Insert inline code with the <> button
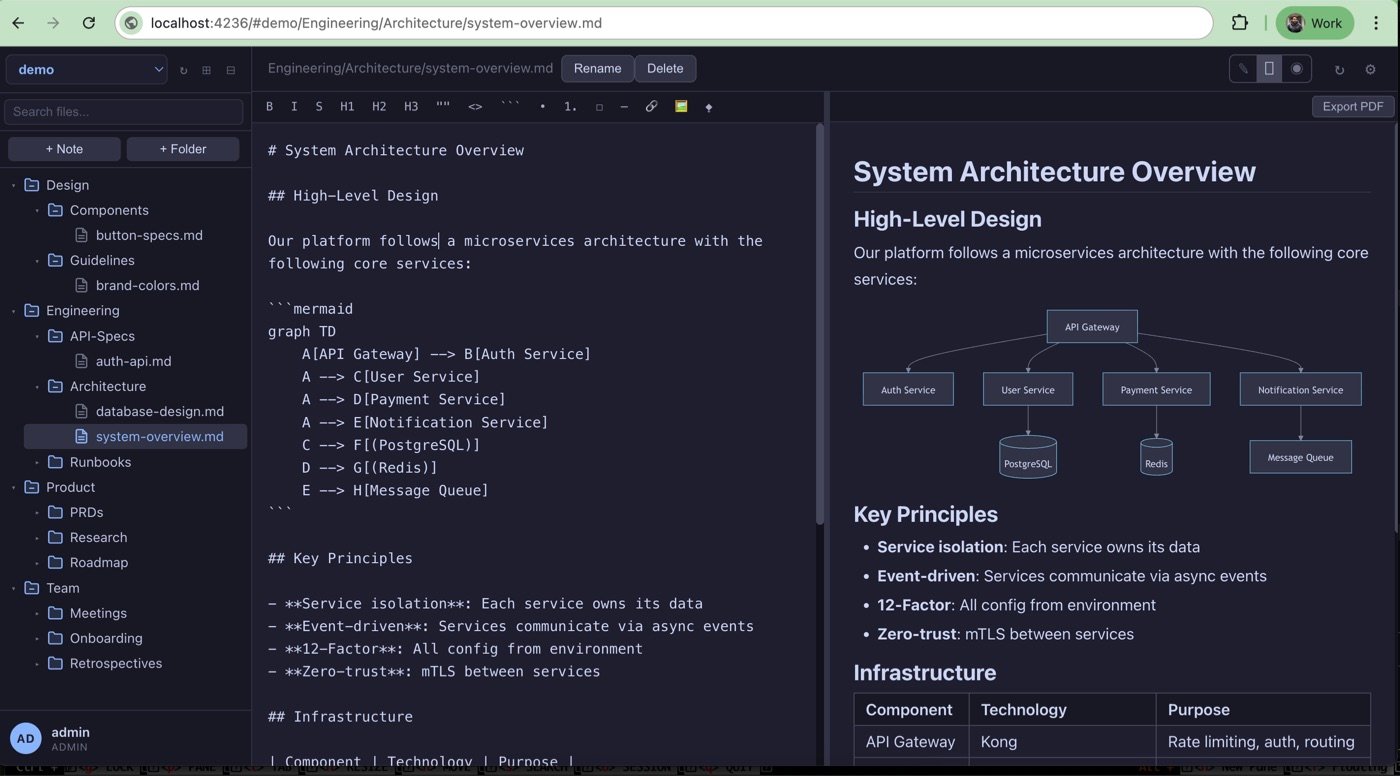 point(475,106)
